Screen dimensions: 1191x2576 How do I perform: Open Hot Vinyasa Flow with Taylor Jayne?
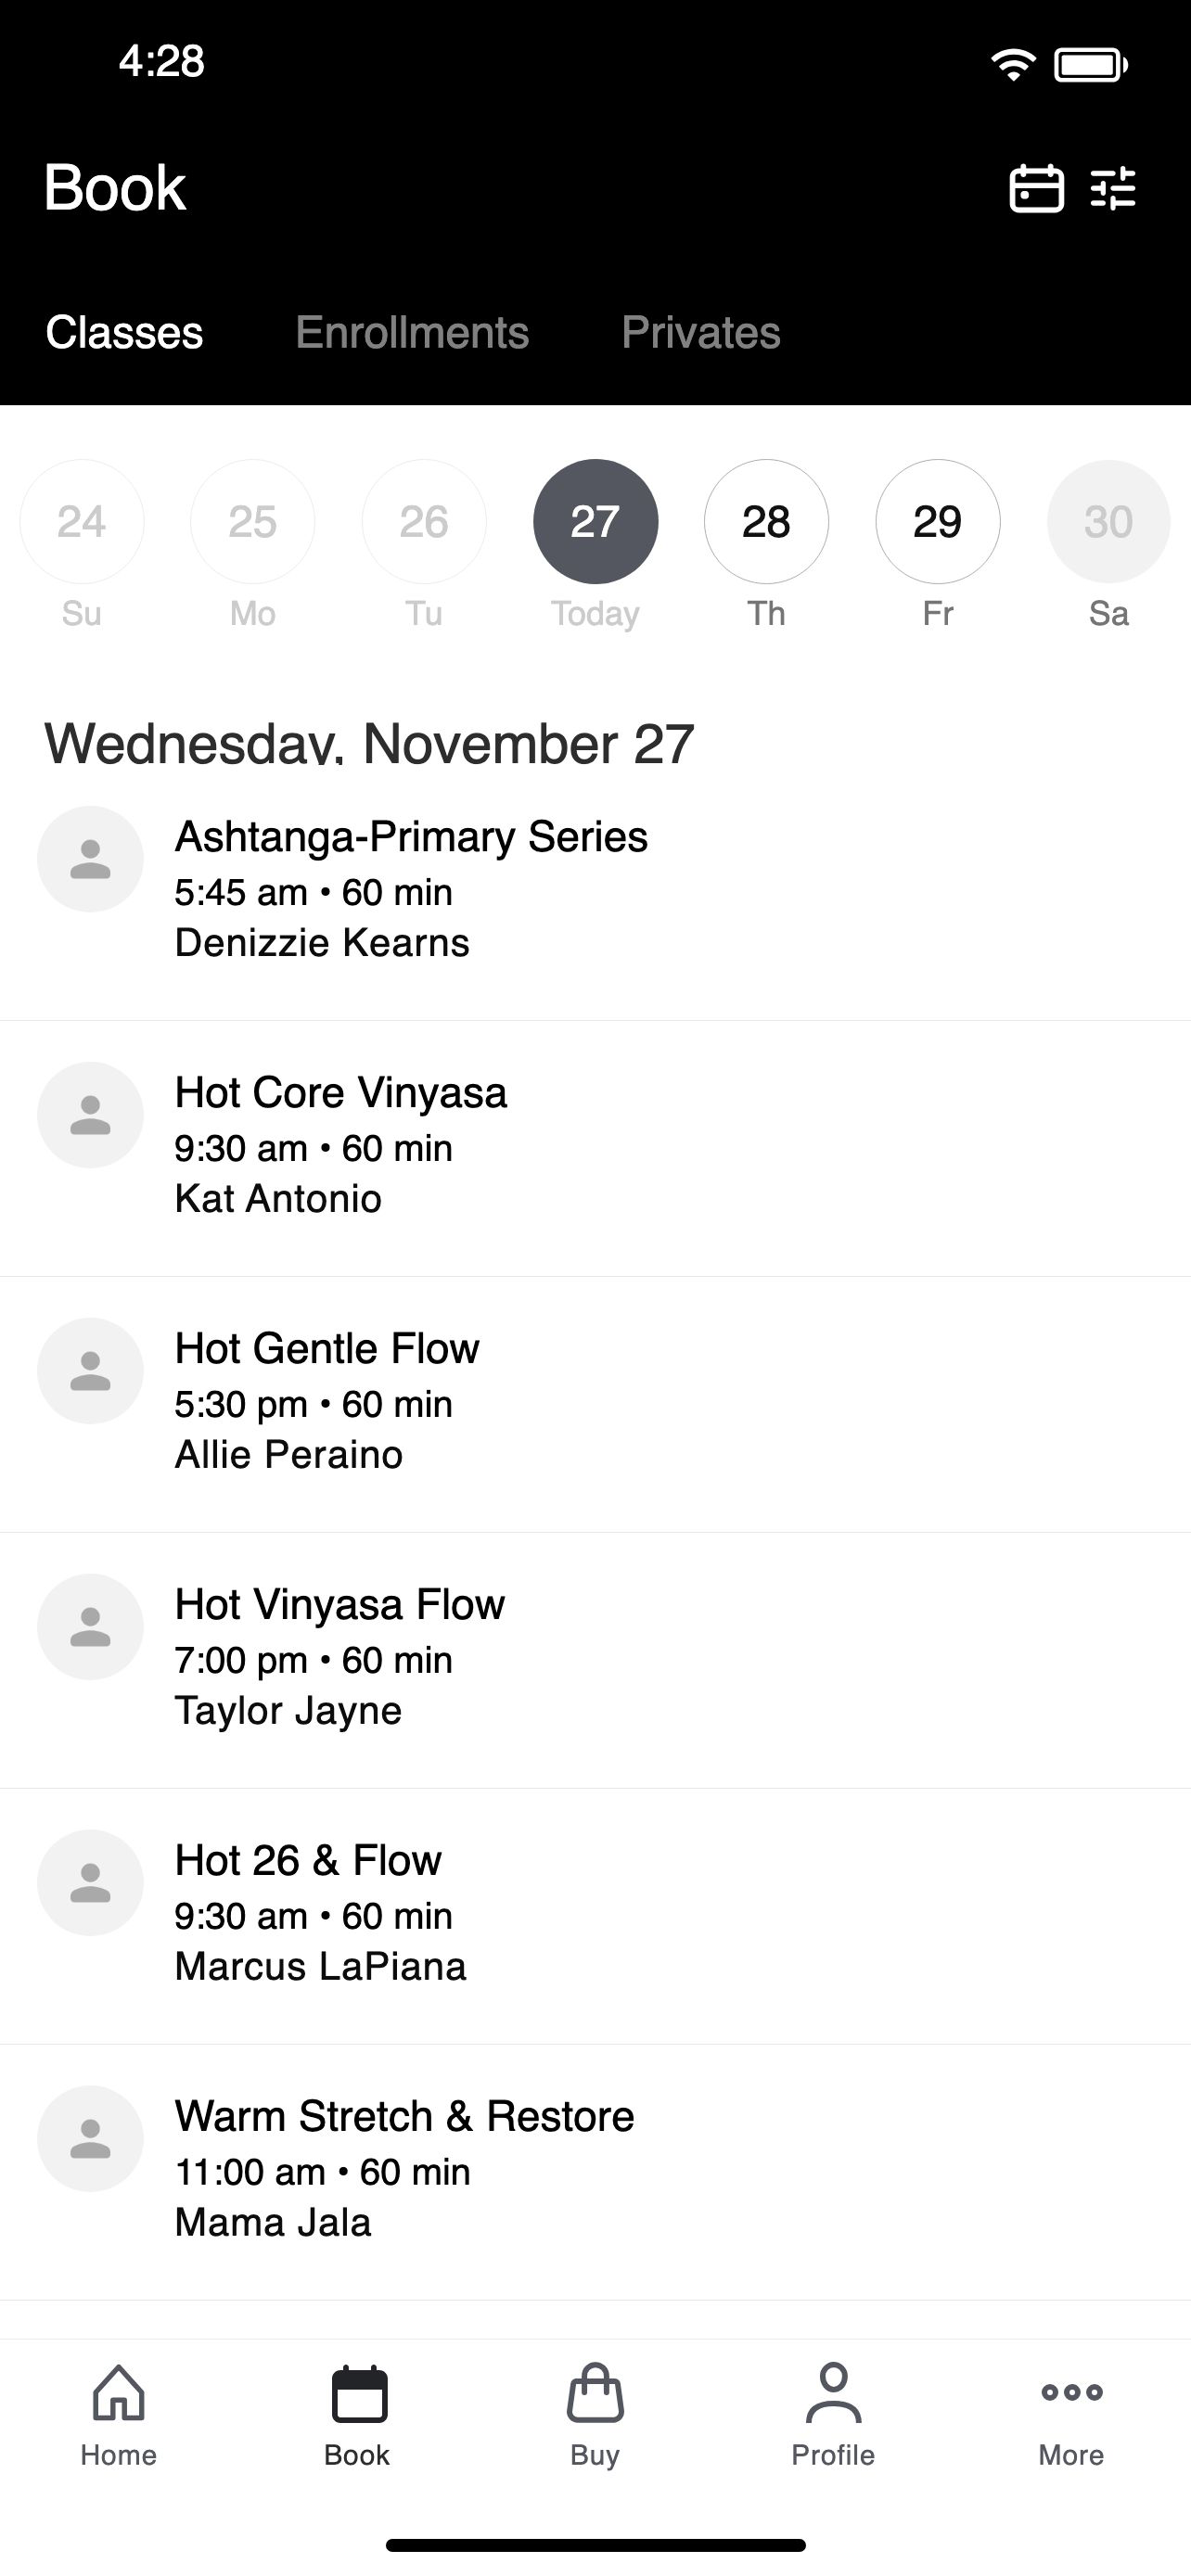click(x=595, y=1660)
